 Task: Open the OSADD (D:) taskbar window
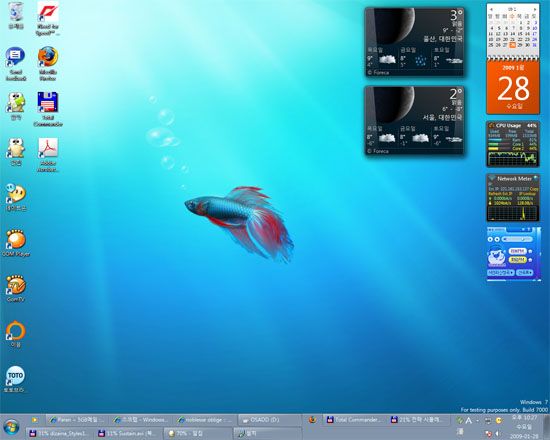[x=269, y=420]
